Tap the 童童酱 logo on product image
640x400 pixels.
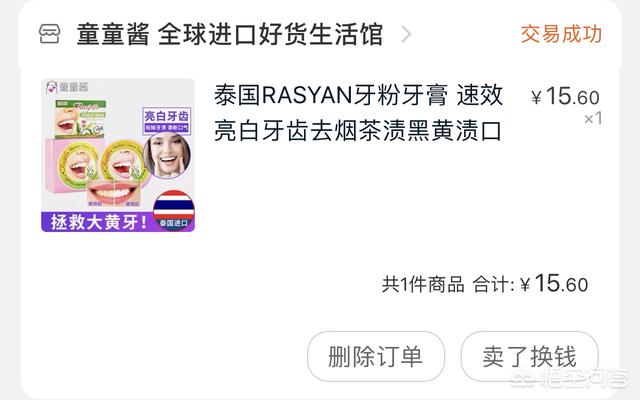click(x=67, y=87)
